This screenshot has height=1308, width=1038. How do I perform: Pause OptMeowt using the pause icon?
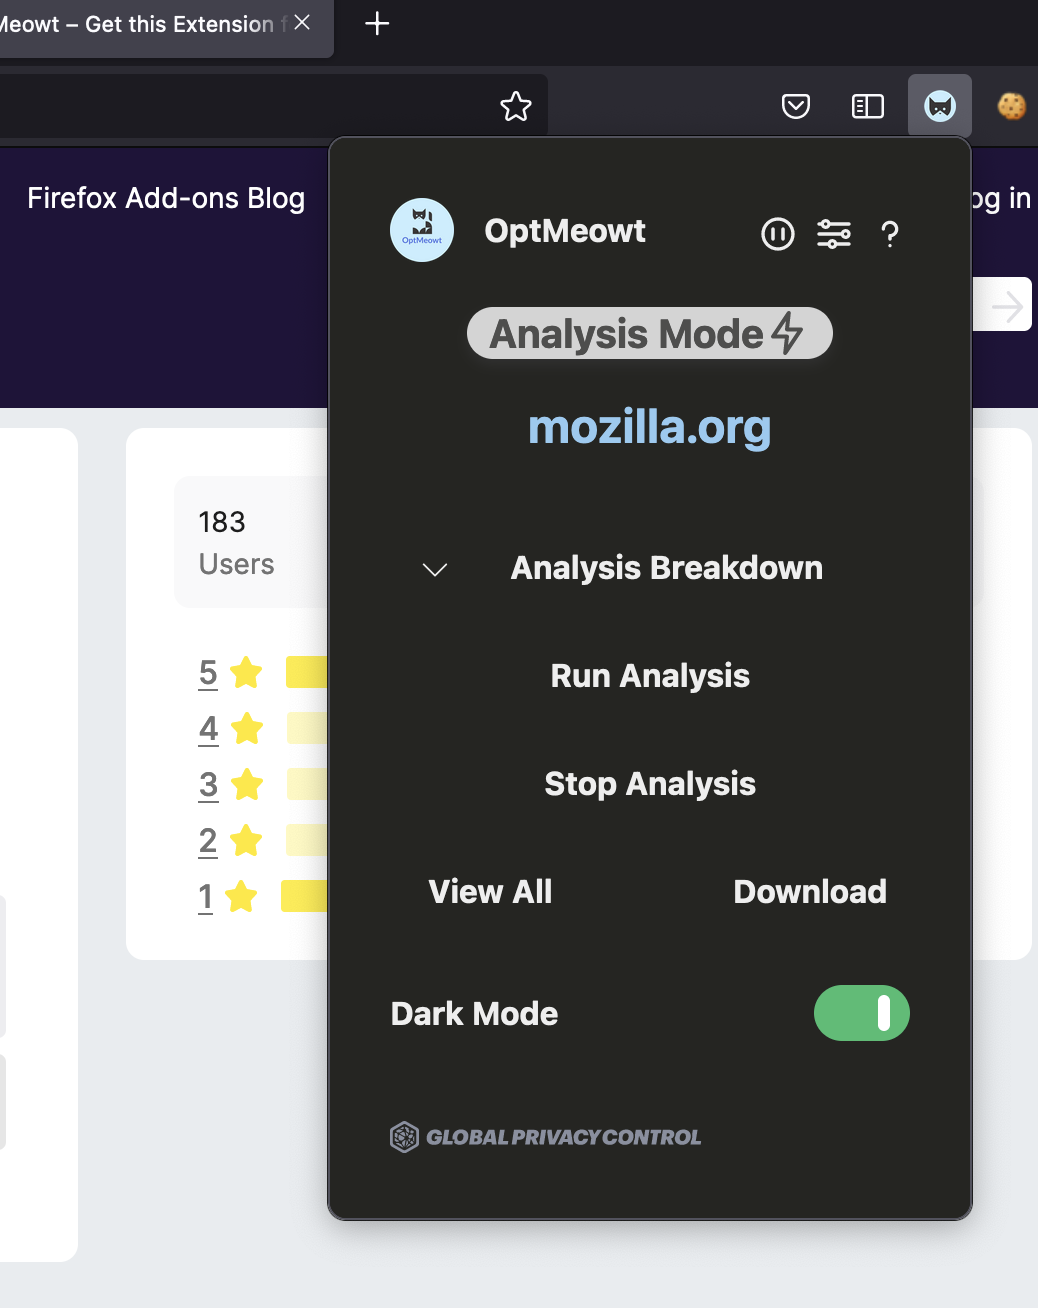[x=777, y=234]
